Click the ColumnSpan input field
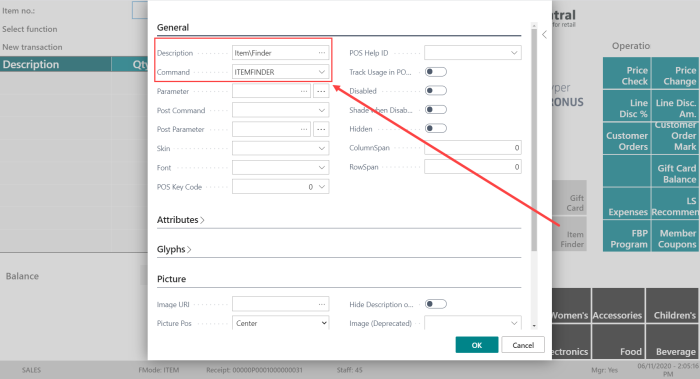The image size is (700, 379). coord(473,148)
